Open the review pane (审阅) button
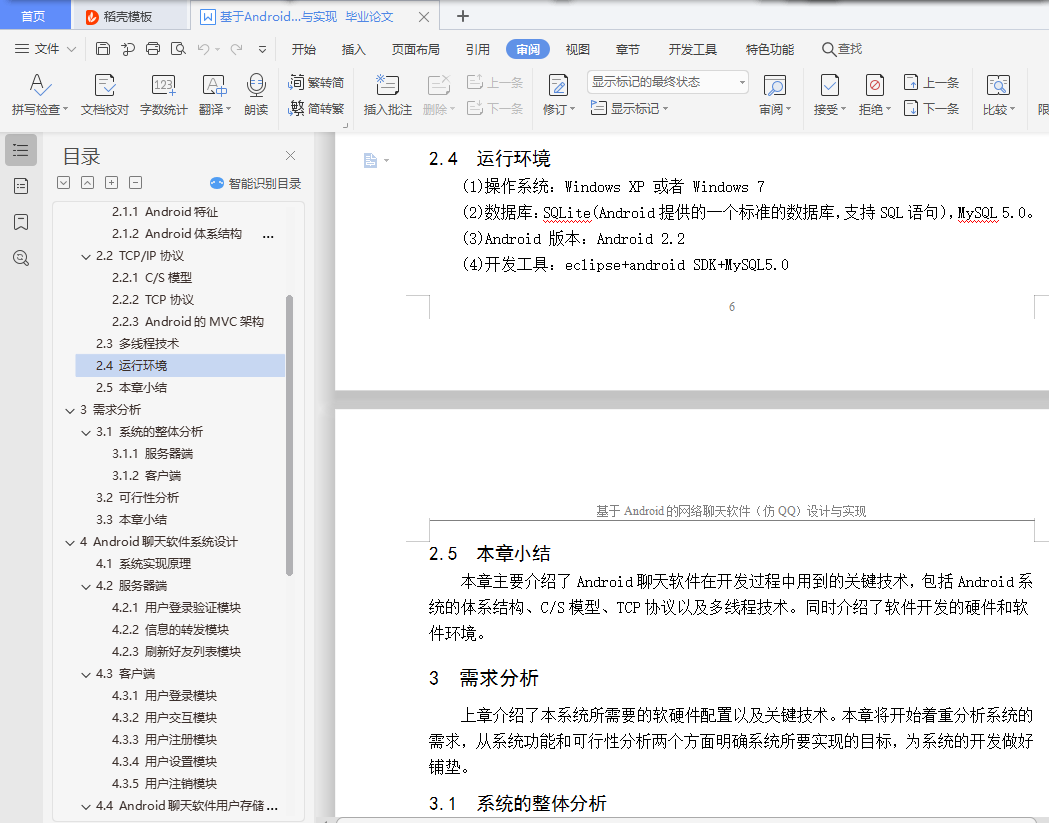This screenshot has height=823, width=1049. click(775, 94)
